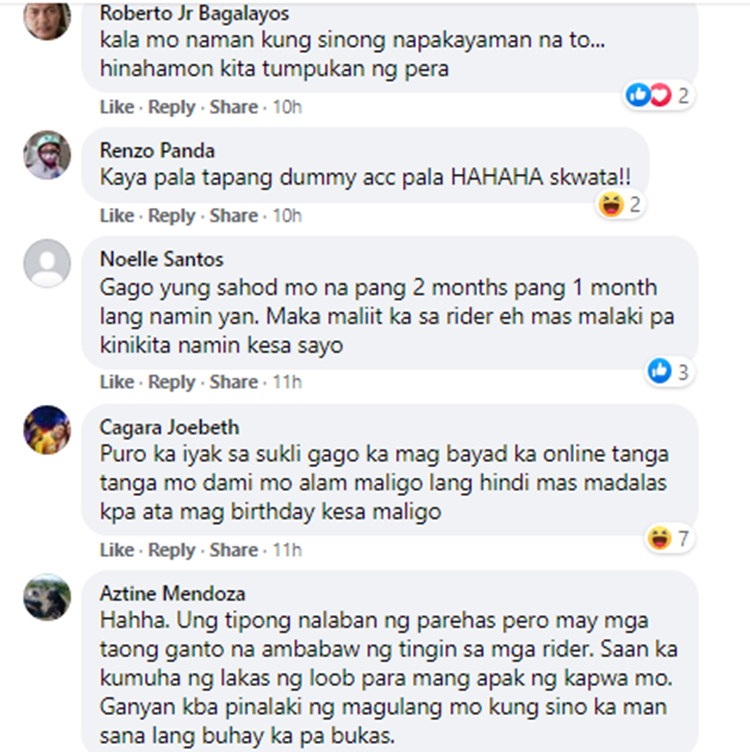Open Noelle Santos's default avatar

click(x=47, y=263)
